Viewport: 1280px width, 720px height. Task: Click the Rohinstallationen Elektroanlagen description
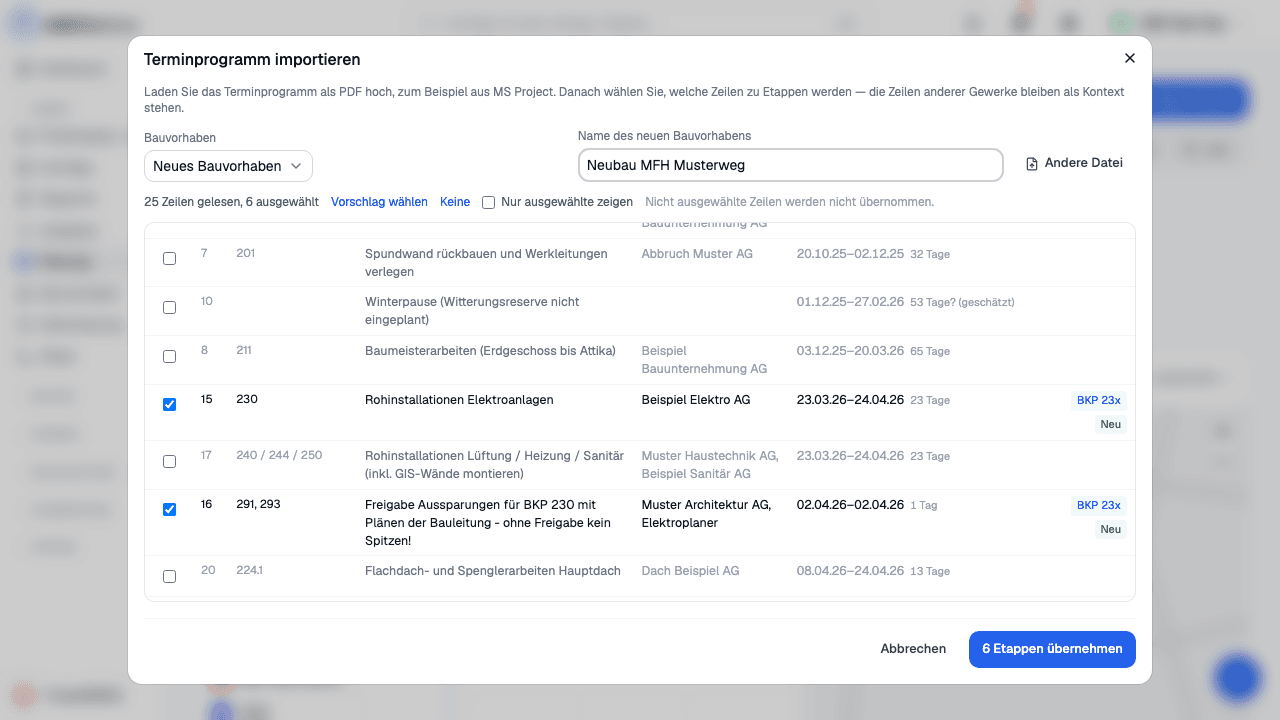459,400
